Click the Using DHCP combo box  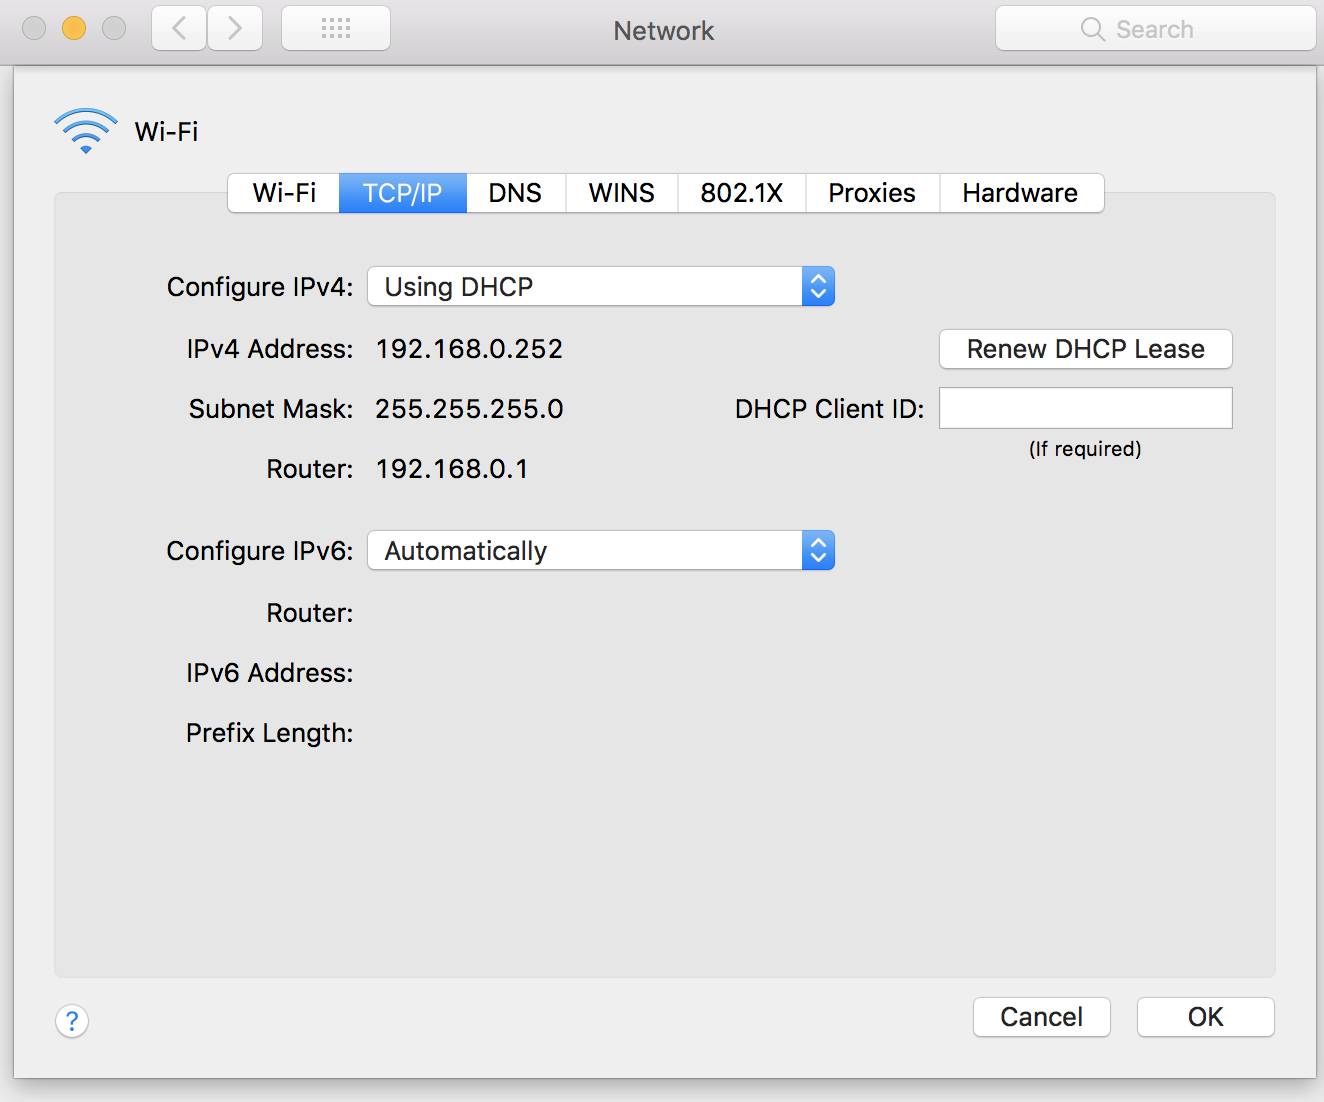(585, 287)
